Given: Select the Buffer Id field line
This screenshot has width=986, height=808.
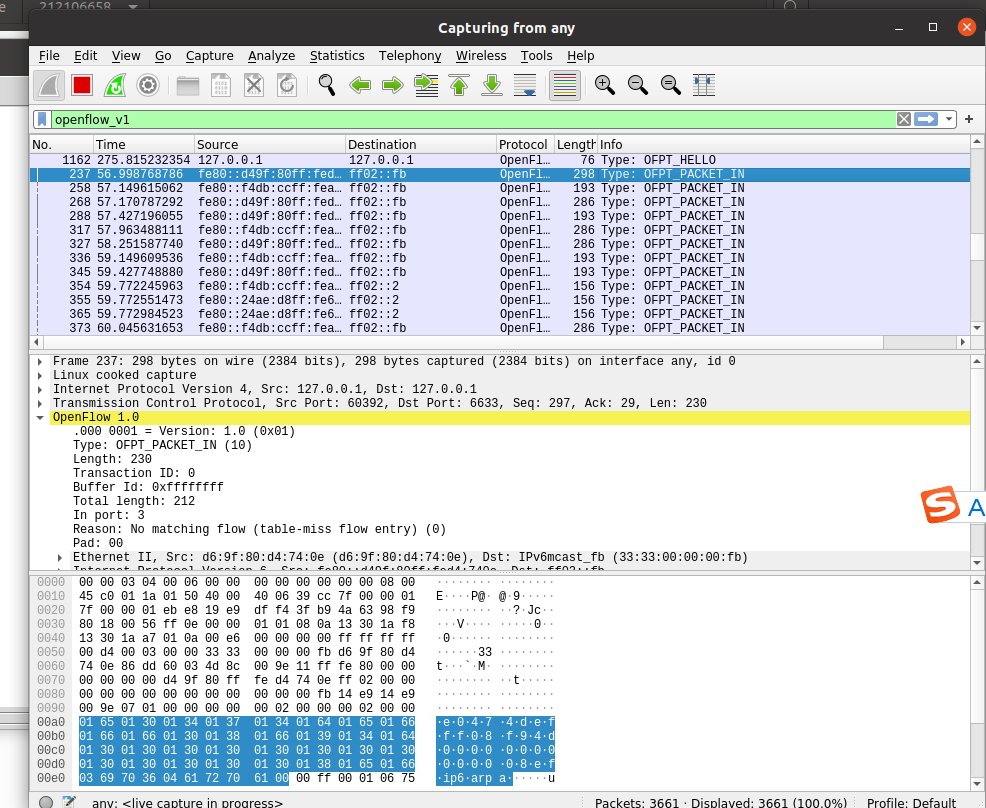Looking at the screenshot, I should [148, 487].
